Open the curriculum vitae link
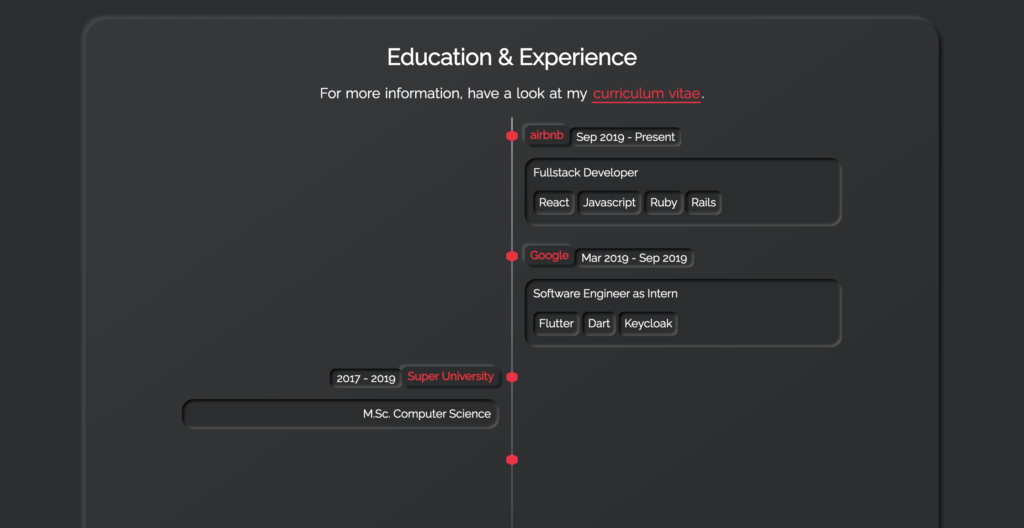Image resolution: width=1024 pixels, height=528 pixels. (647, 94)
